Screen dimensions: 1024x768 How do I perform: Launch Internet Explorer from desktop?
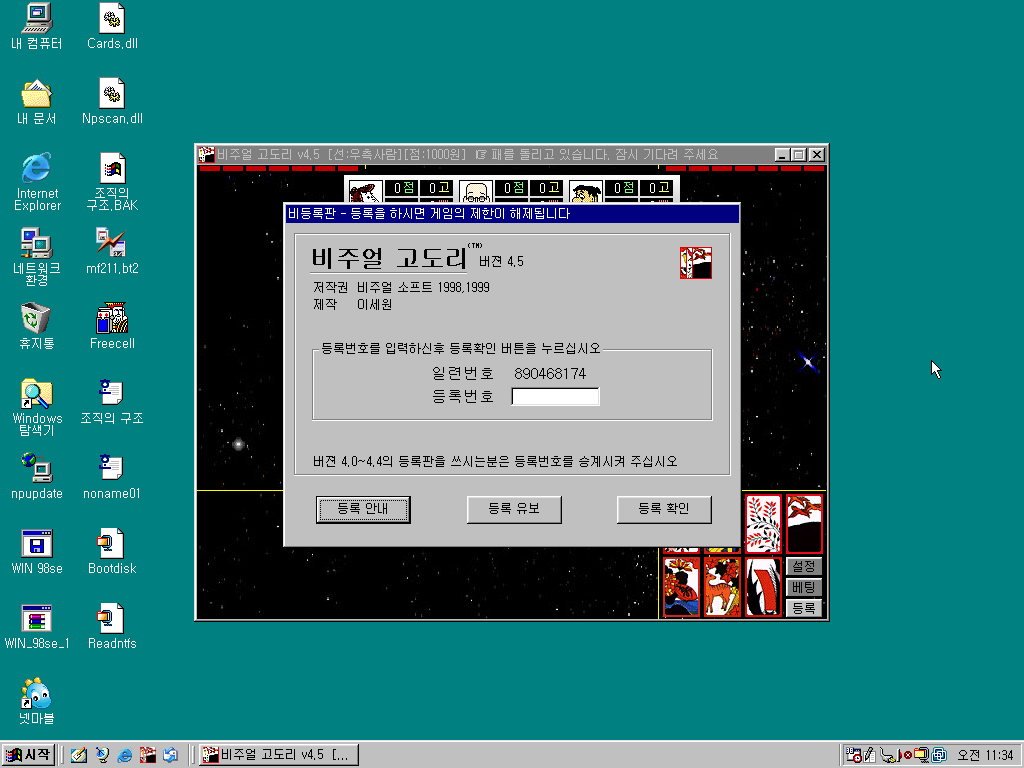[x=37, y=182]
